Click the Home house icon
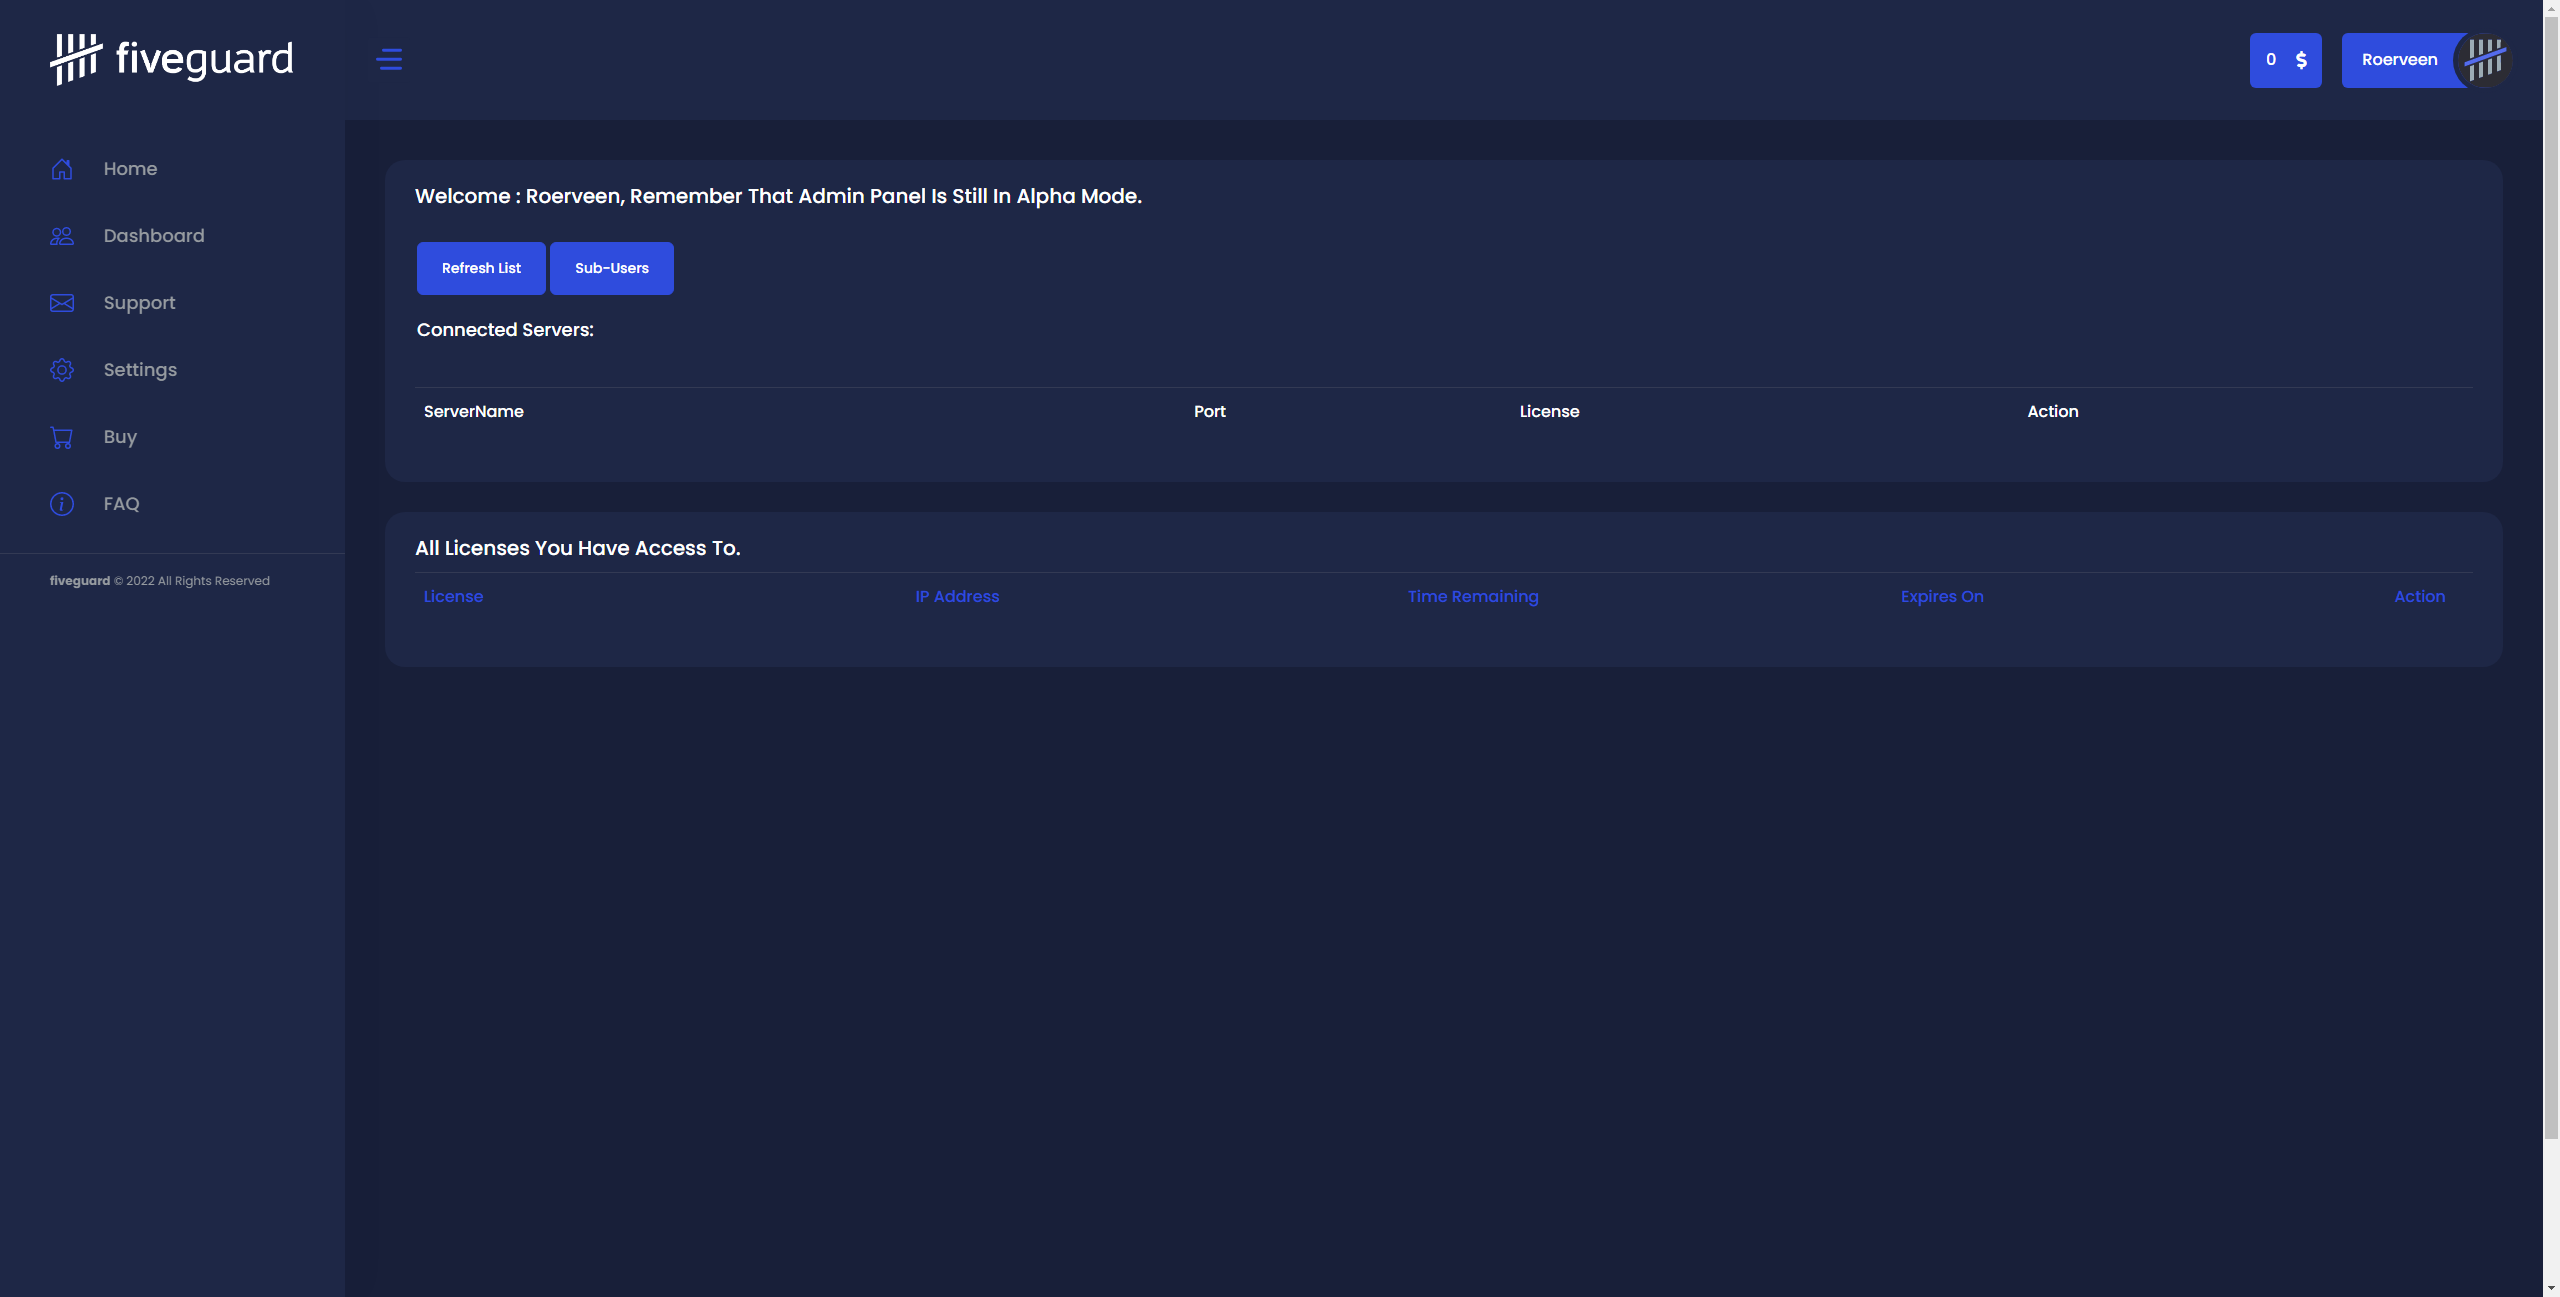Image resolution: width=2560 pixels, height=1297 pixels. tap(62, 169)
